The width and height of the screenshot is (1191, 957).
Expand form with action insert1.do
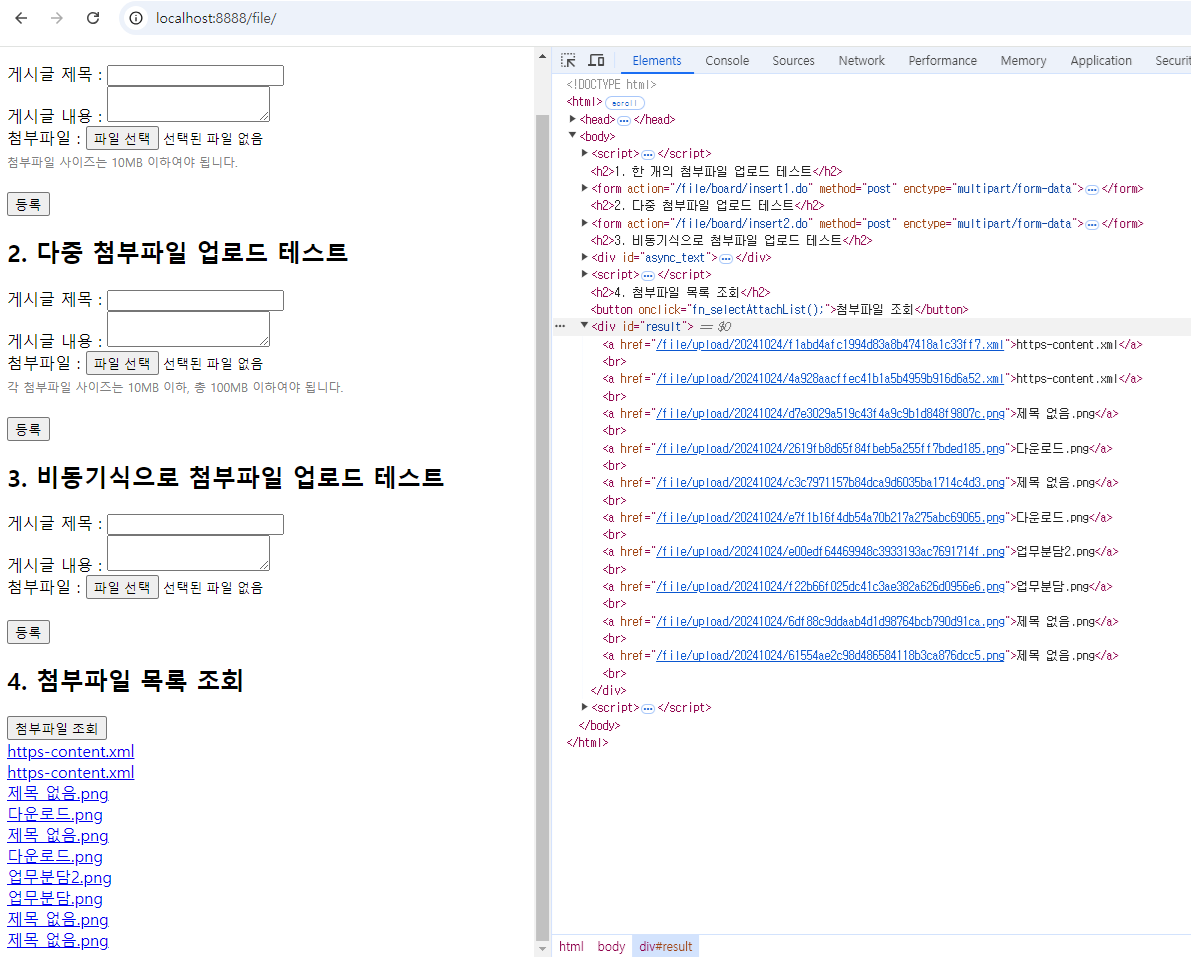coord(584,188)
